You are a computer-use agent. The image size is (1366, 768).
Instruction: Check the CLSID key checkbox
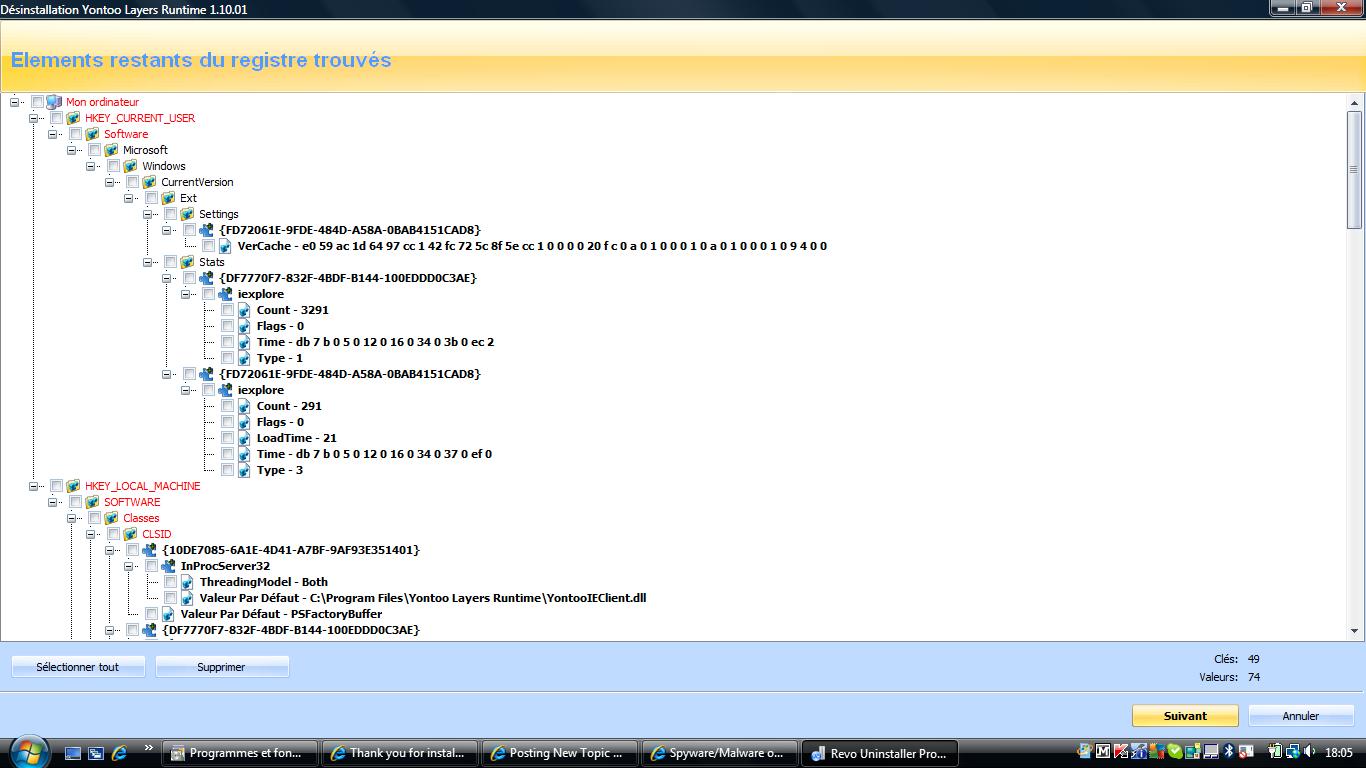point(113,534)
